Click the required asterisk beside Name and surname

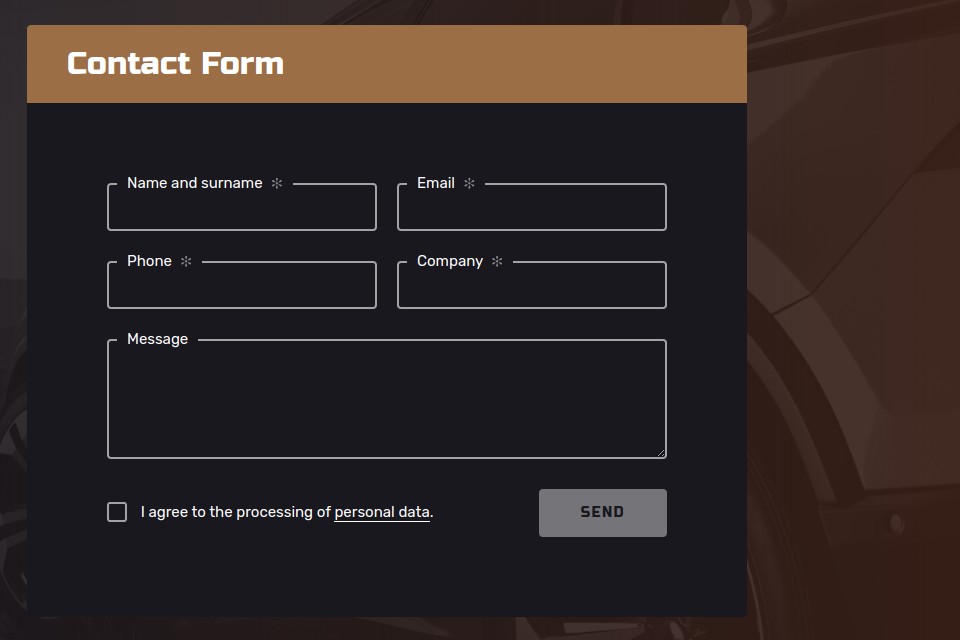277,183
